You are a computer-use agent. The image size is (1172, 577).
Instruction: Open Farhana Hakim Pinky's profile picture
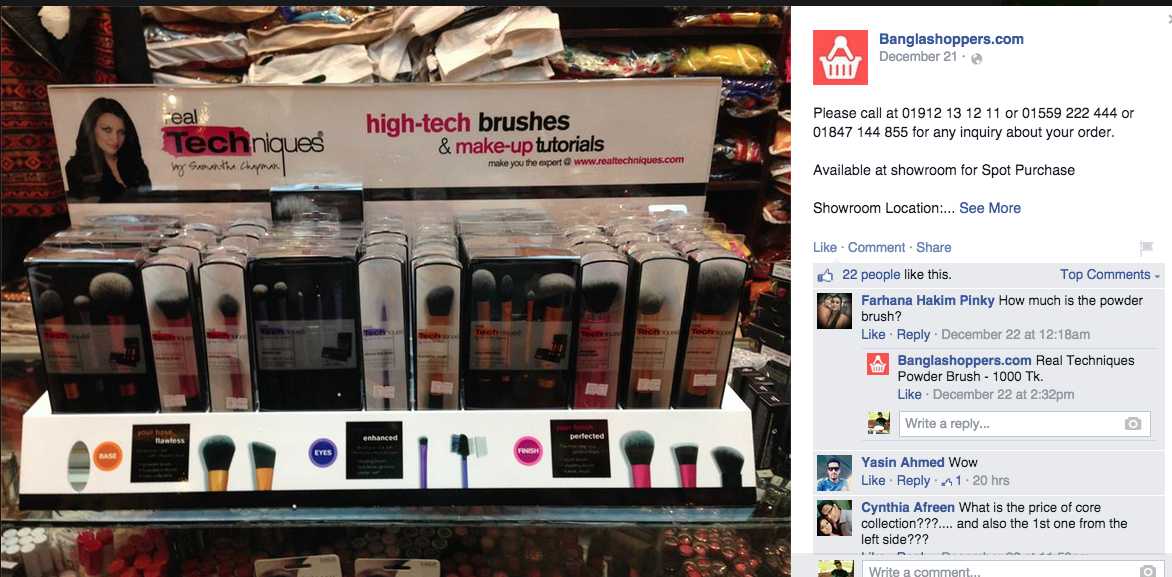click(834, 311)
